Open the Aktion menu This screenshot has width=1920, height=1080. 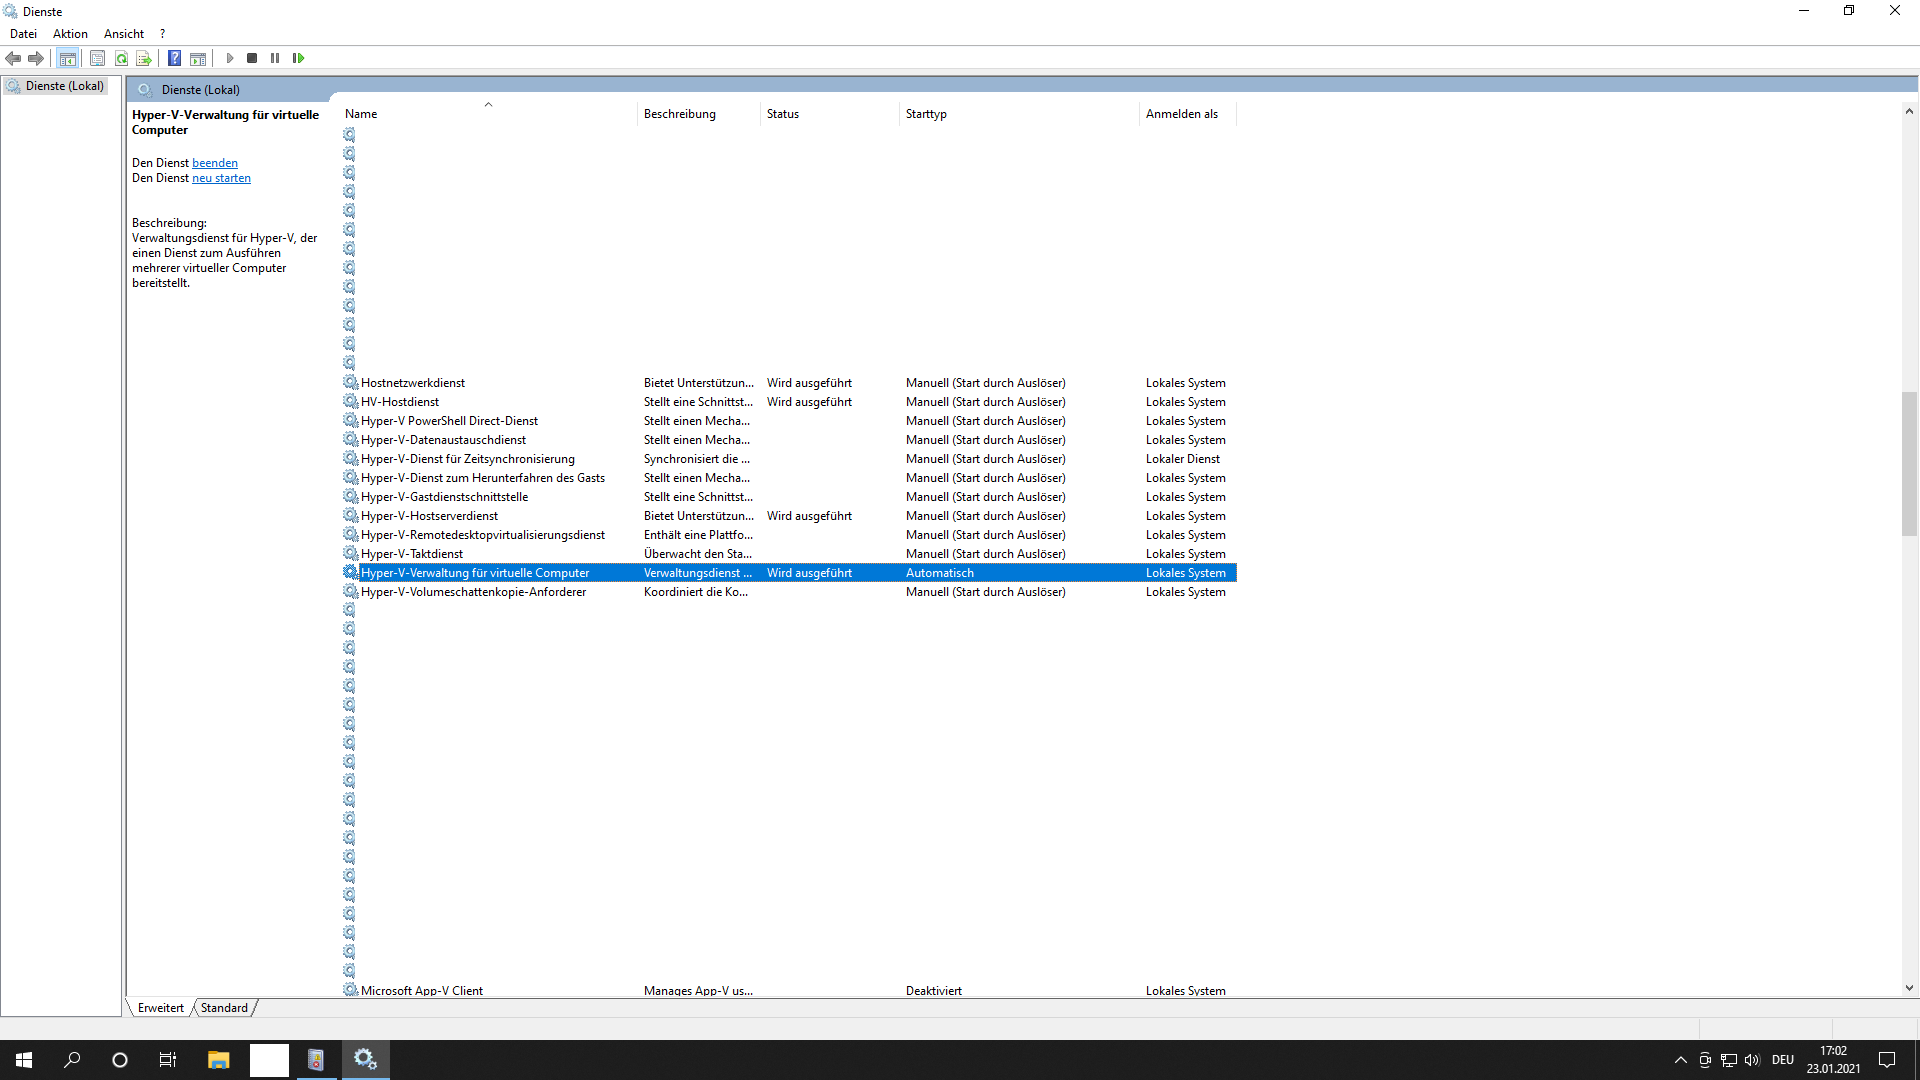click(x=70, y=34)
